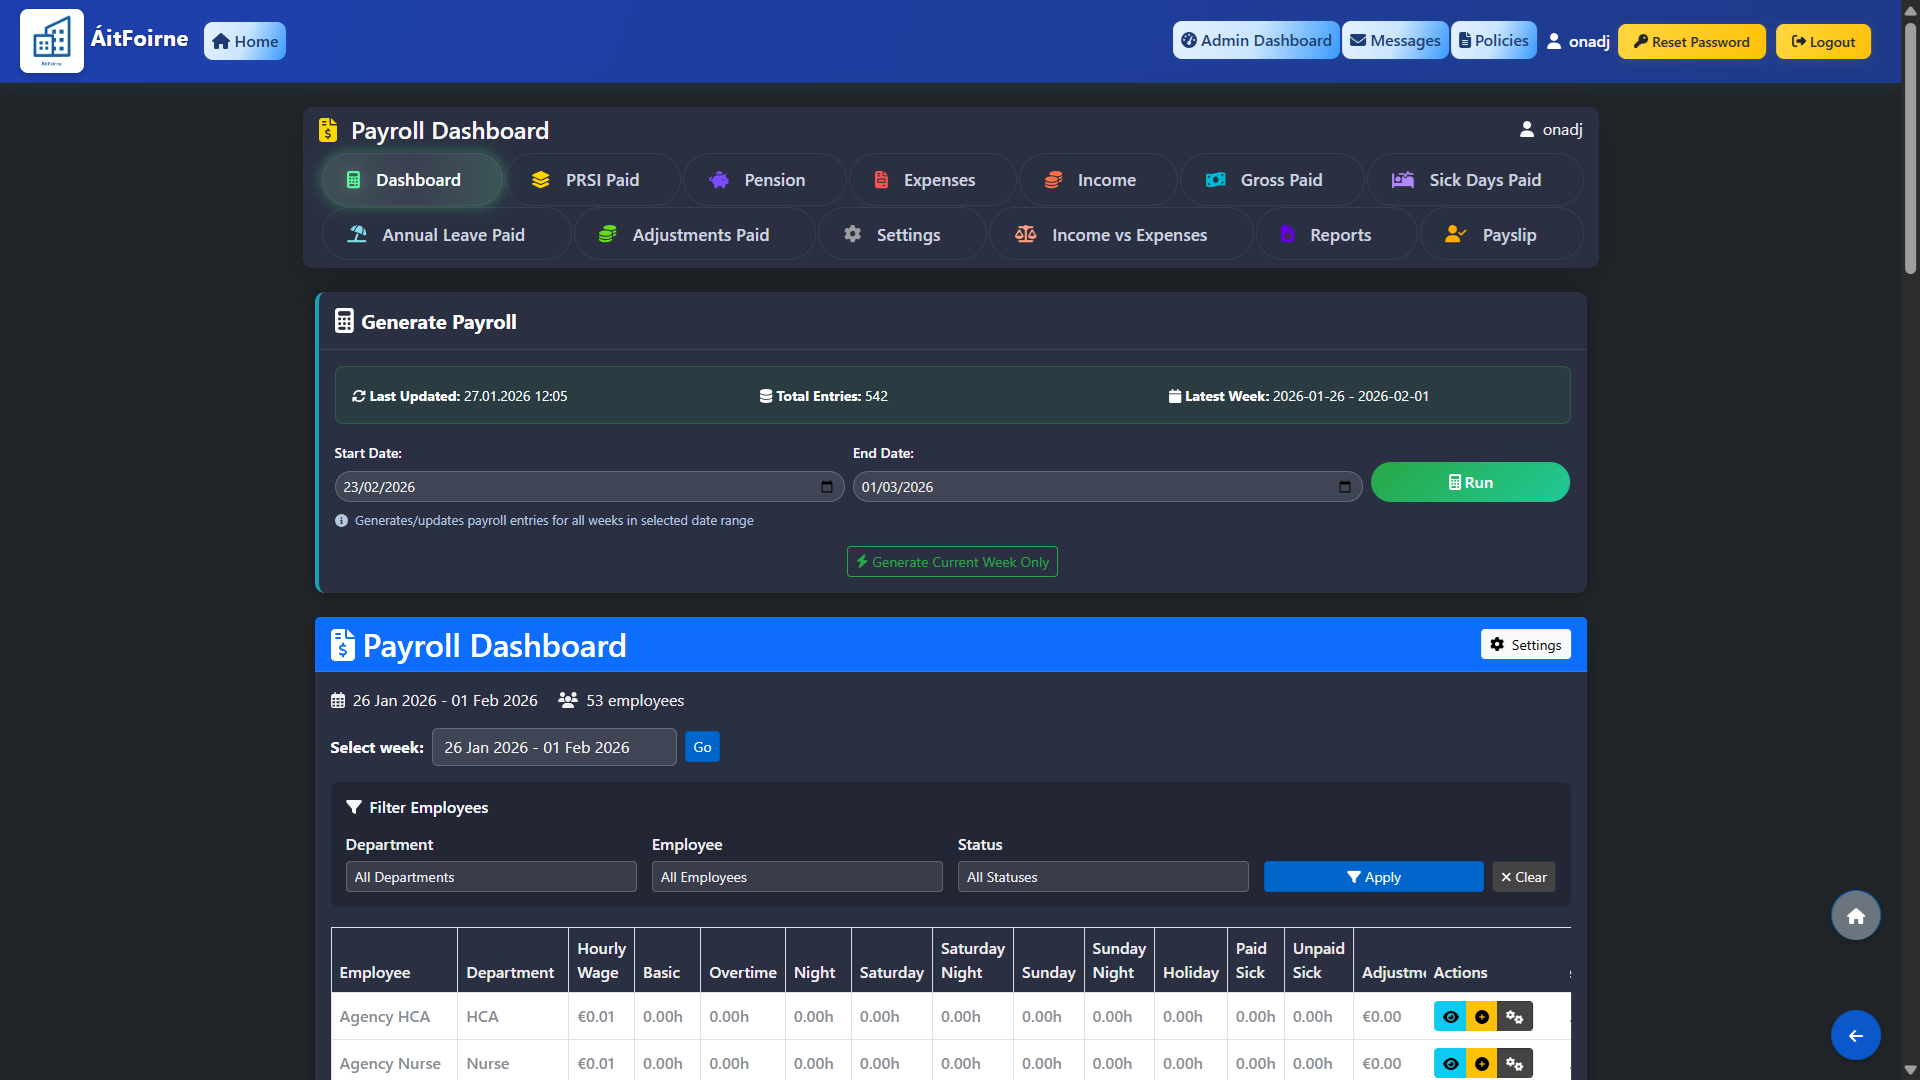Viewport: 1920px width, 1080px height.
Task: Open the Sick Days Paid tab
Action: (1475, 180)
